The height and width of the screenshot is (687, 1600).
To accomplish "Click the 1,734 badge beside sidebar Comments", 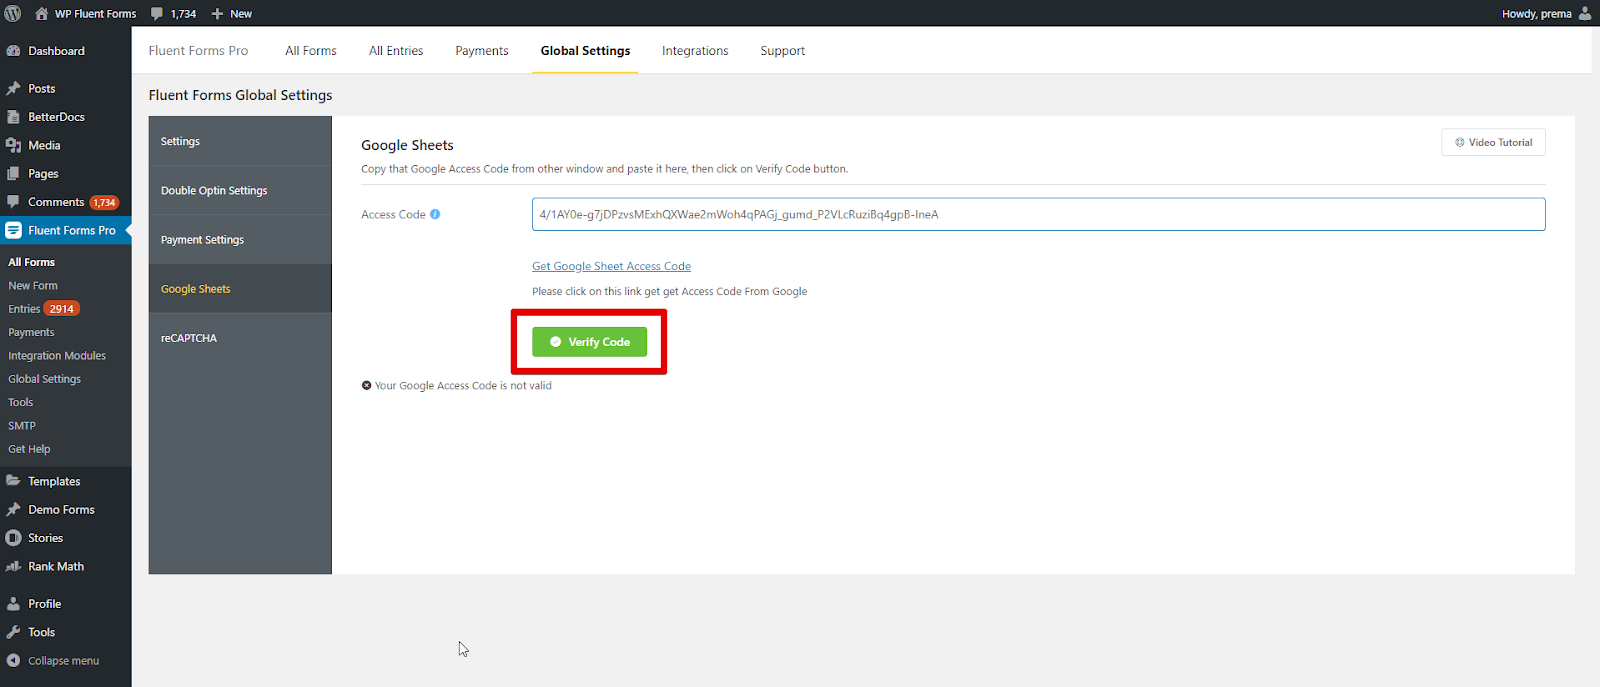I will pyautogui.click(x=104, y=202).
